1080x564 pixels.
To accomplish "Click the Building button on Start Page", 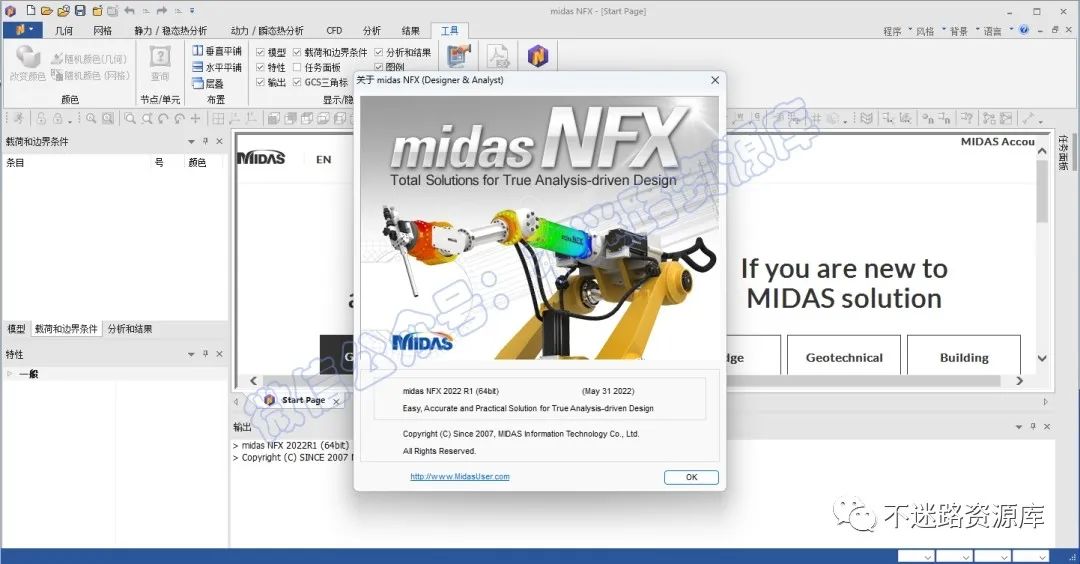I will pos(964,357).
